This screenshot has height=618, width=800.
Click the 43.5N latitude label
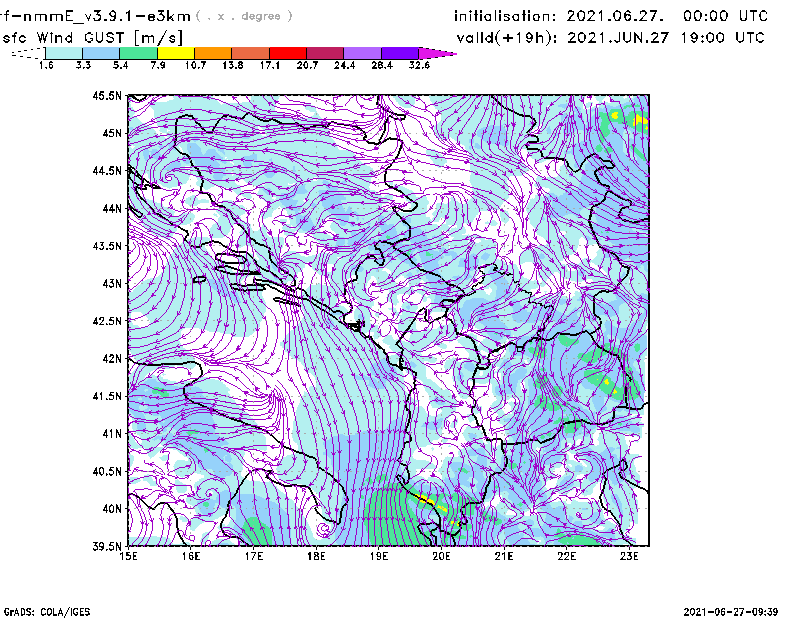point(107,246)
